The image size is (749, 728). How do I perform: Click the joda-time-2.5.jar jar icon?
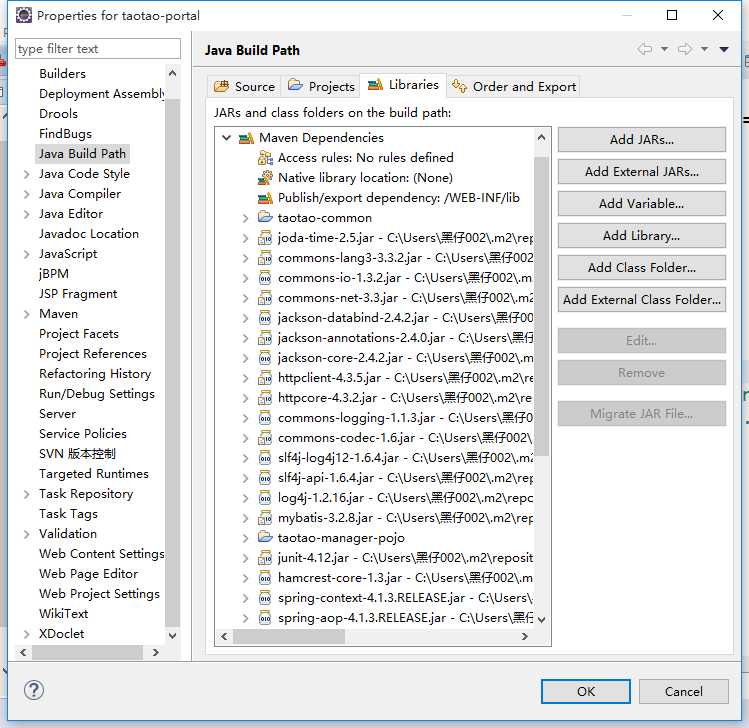[265, 238]
